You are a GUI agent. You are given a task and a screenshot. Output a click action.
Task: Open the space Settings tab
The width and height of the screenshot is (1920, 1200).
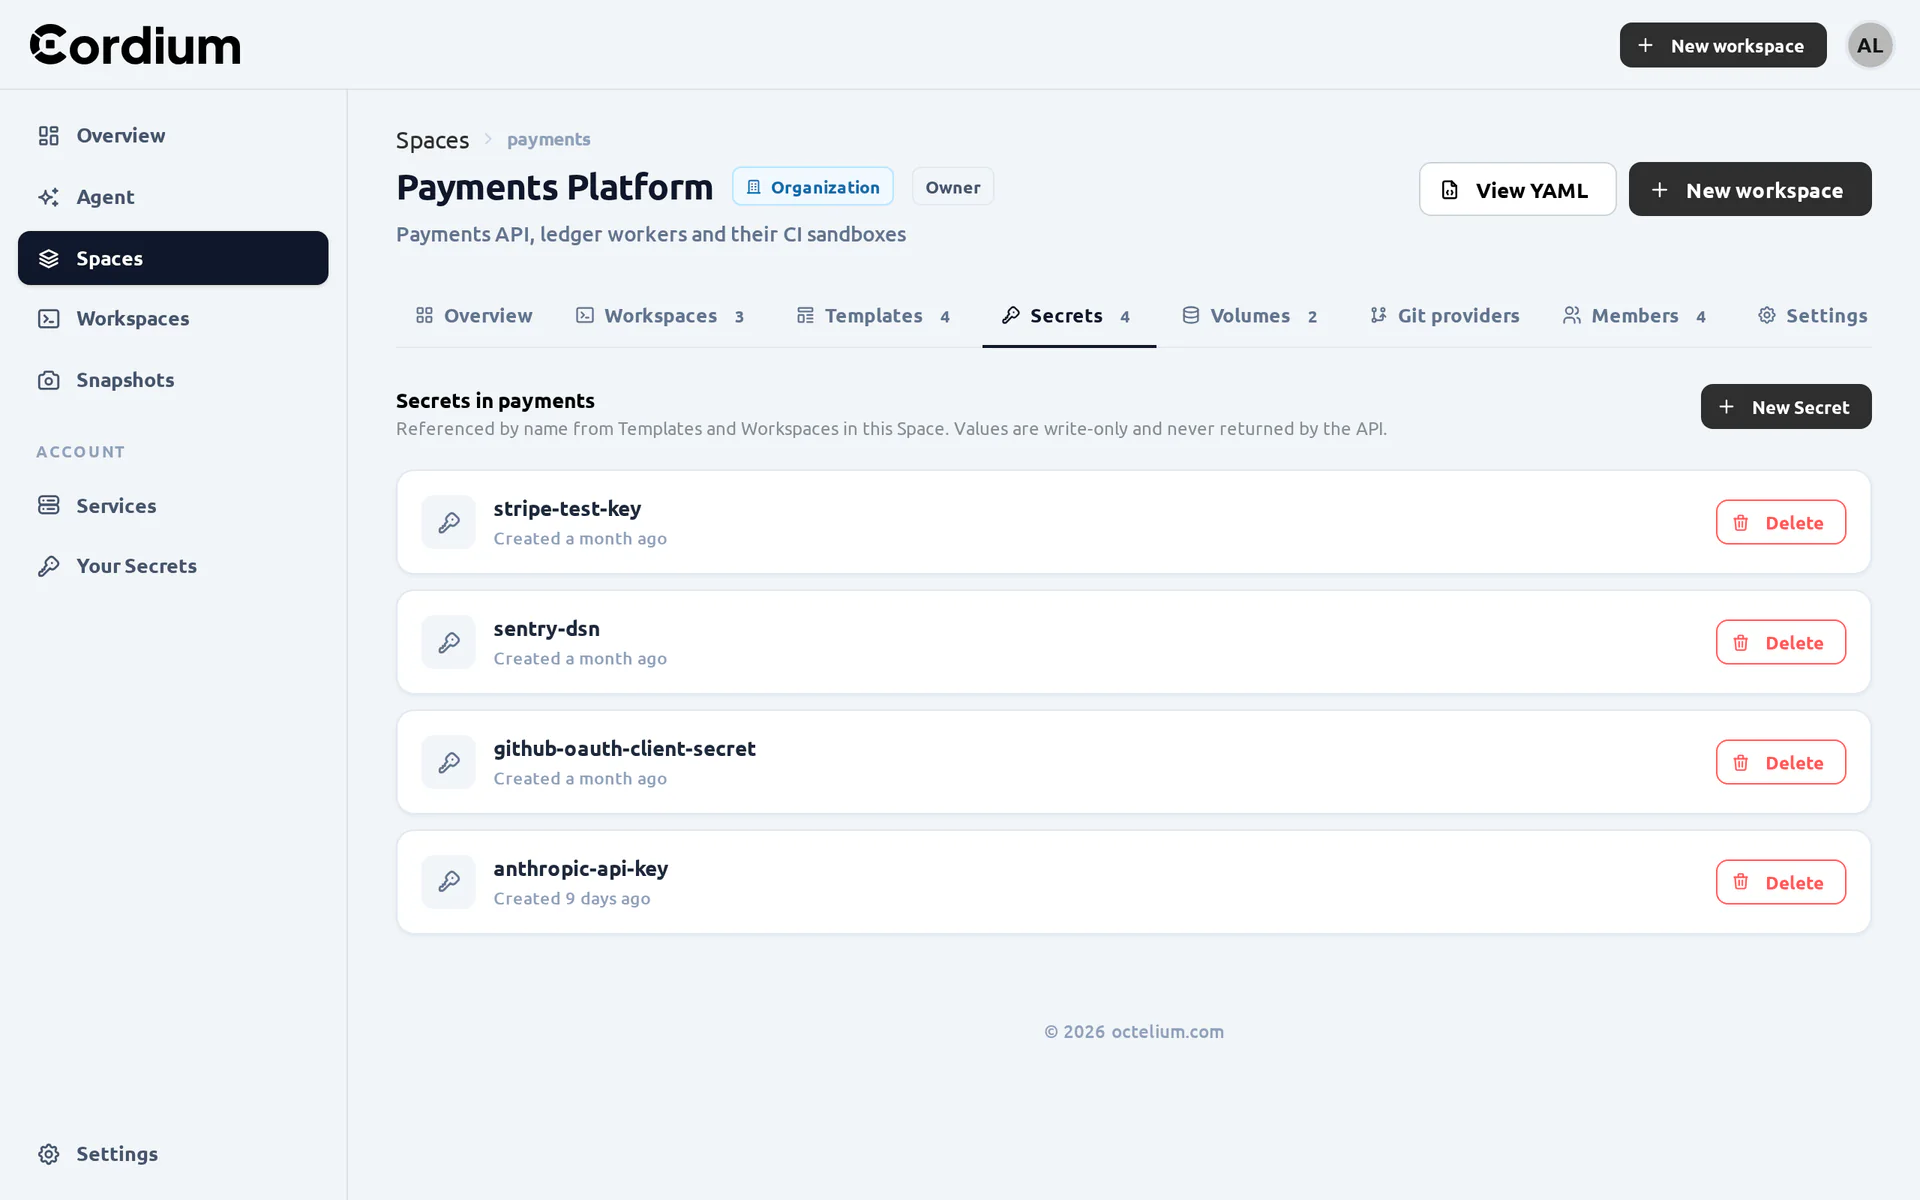(1812, 316)
